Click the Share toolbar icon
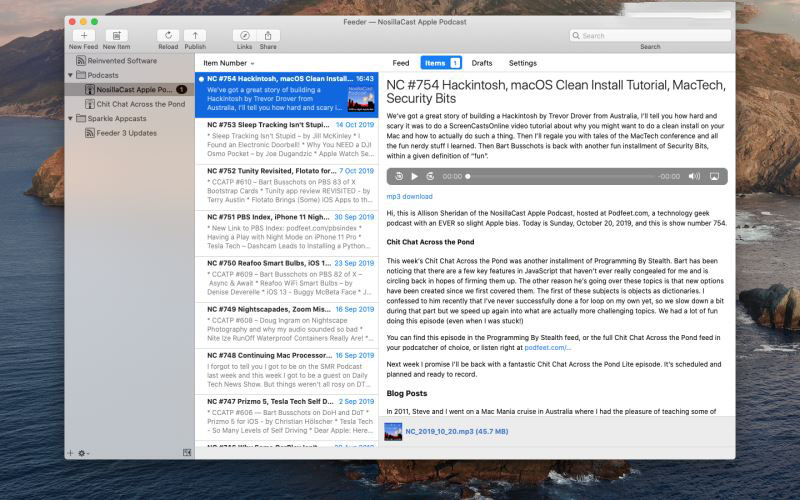Image resolution: width=800 pixels, height=500 pixels. (268, 35)
